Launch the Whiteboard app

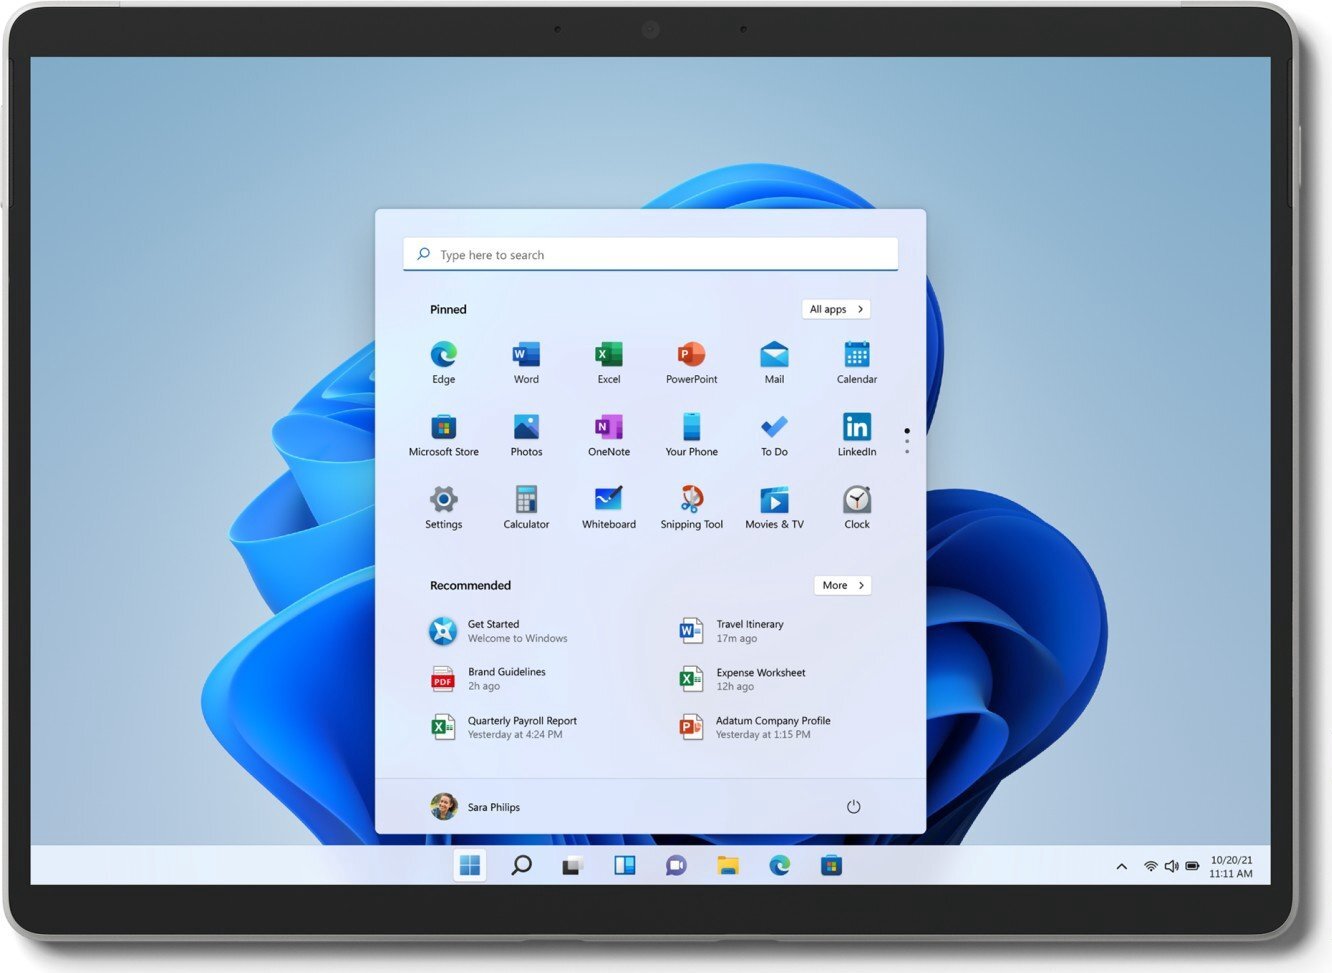[609, 507]
